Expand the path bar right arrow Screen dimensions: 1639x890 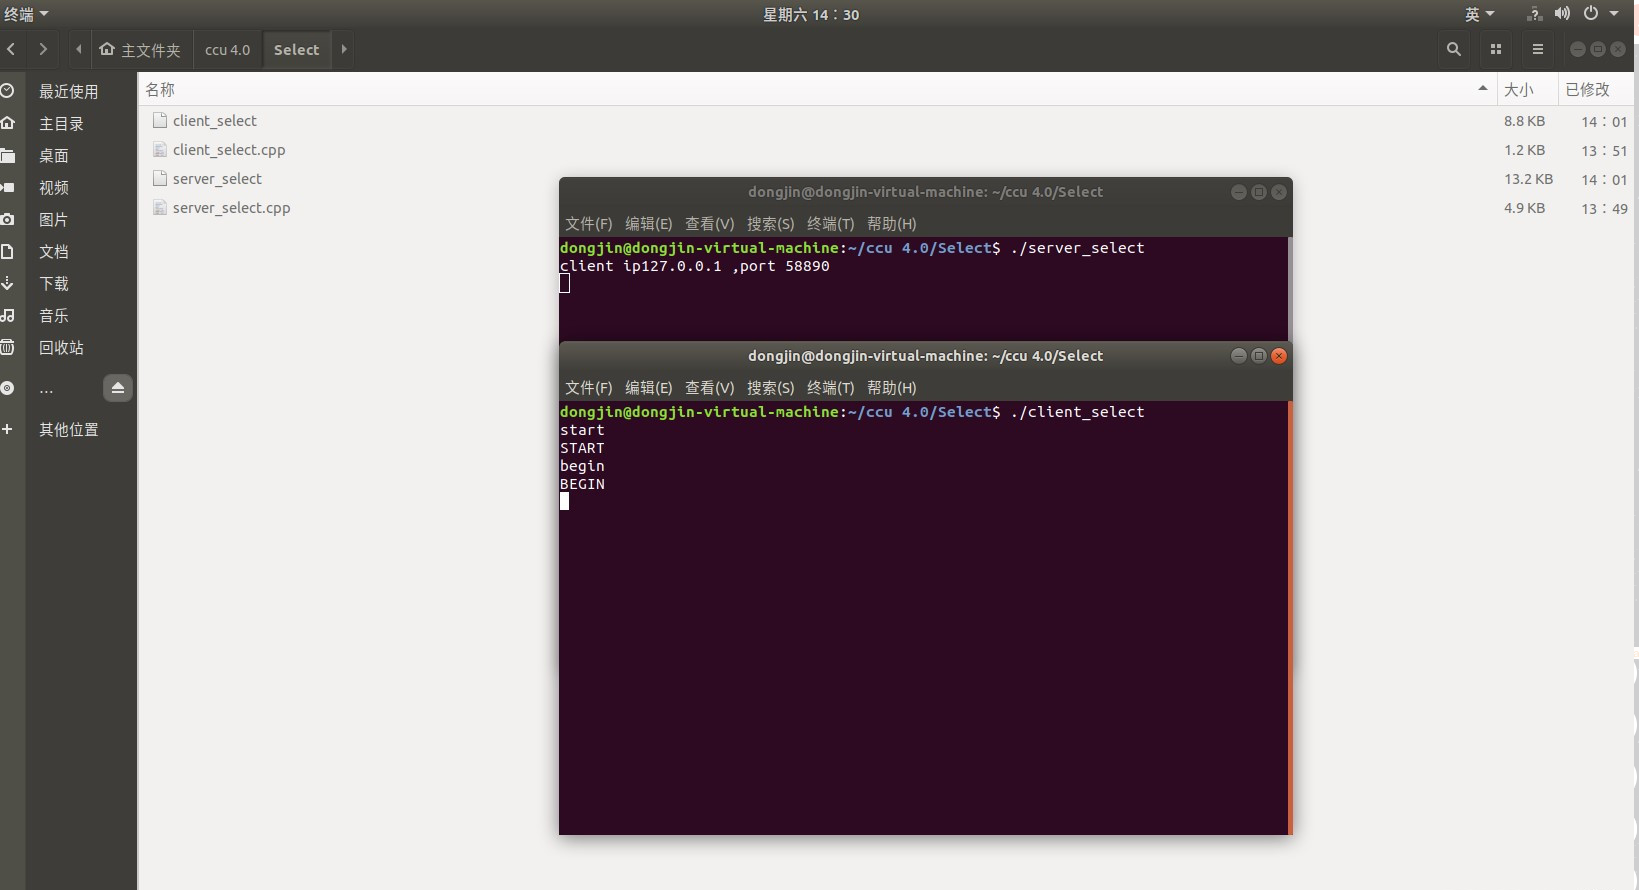point(344,49)
